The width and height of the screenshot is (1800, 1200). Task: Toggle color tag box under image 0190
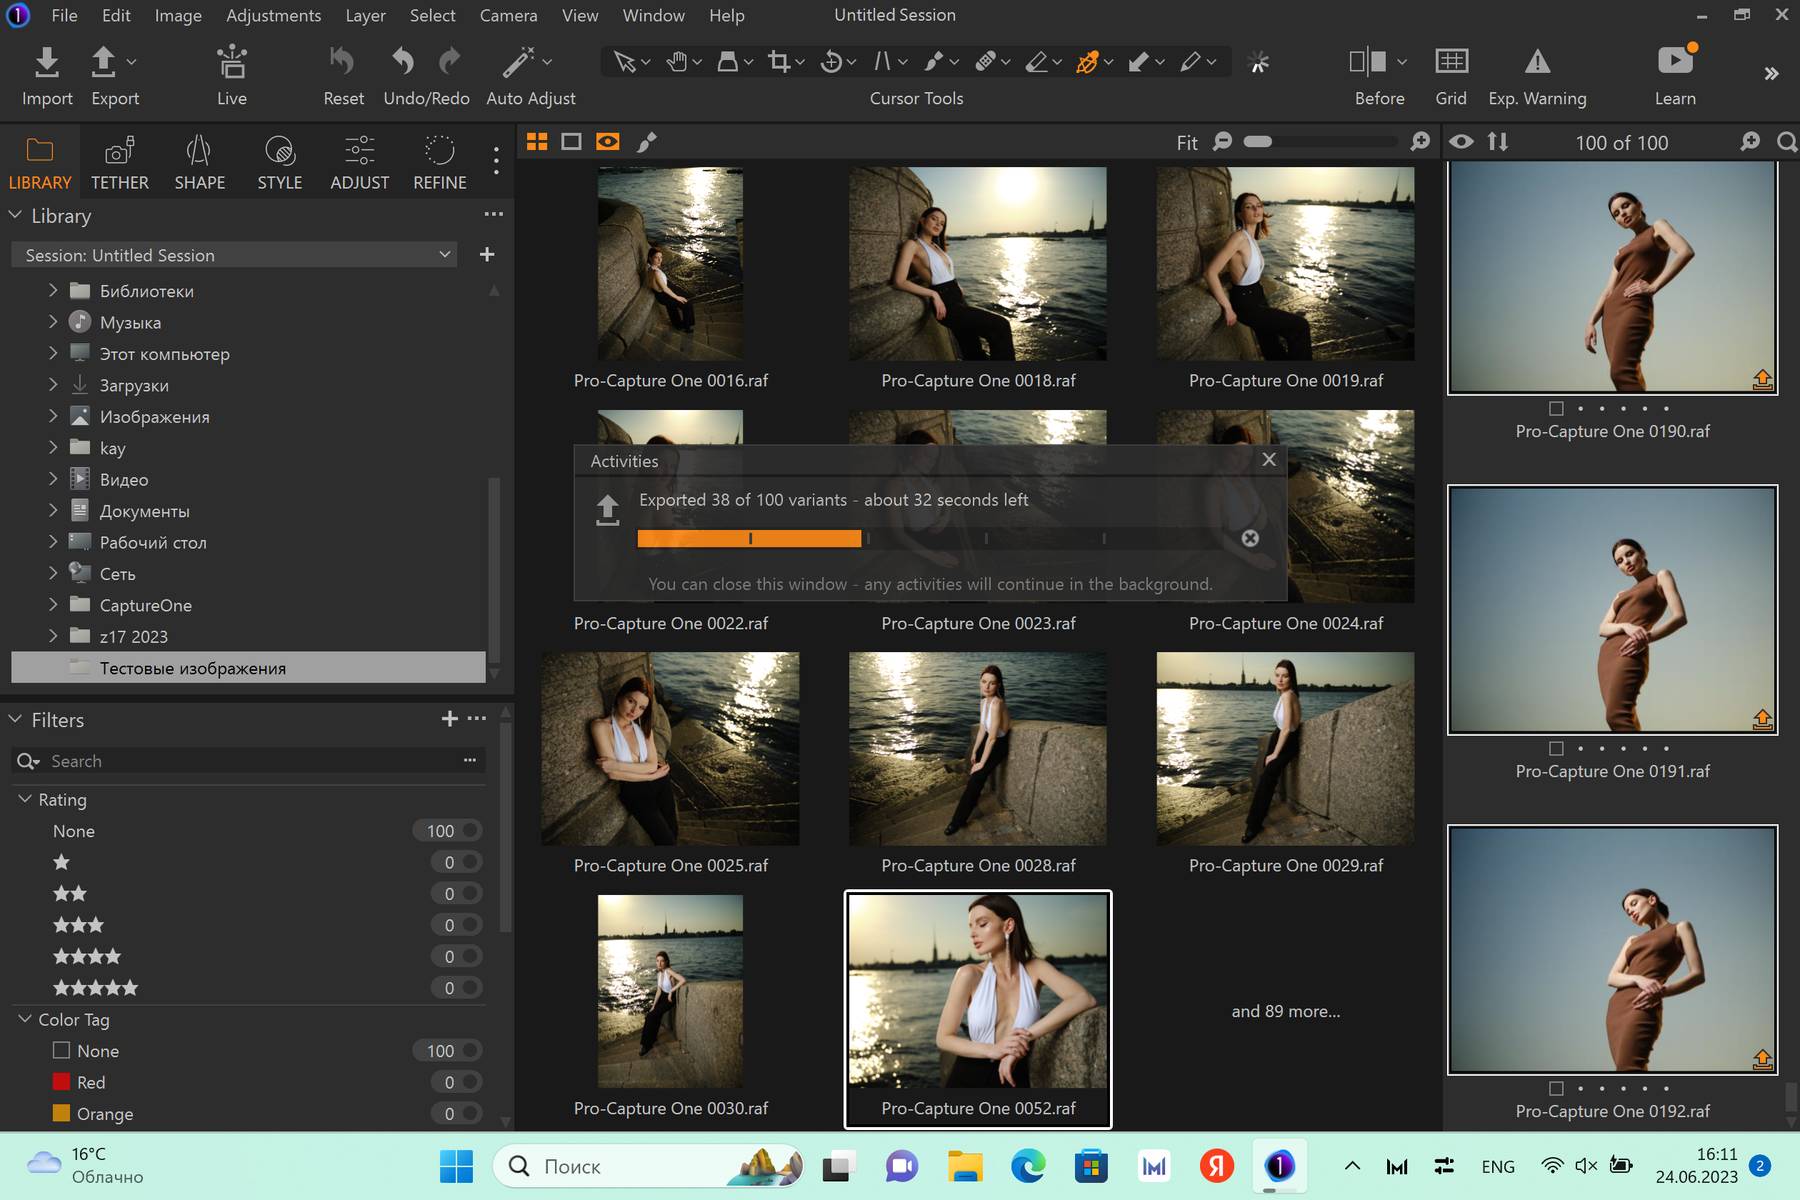[x=1556, y=408]
